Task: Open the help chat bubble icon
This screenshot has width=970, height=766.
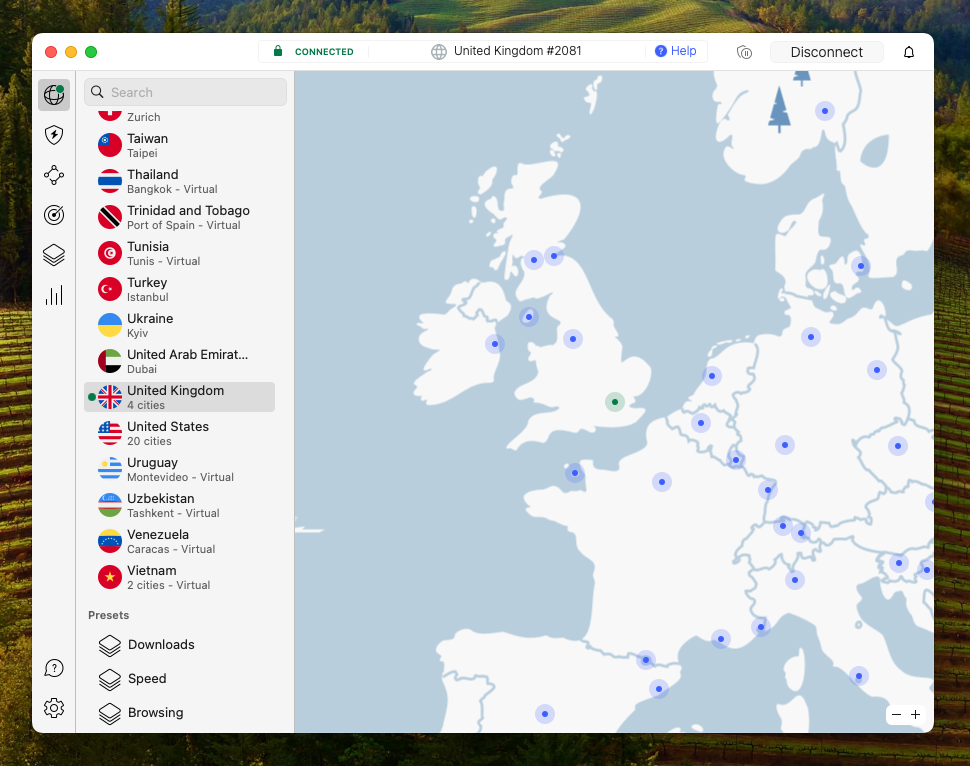Action: click(54, 668)
